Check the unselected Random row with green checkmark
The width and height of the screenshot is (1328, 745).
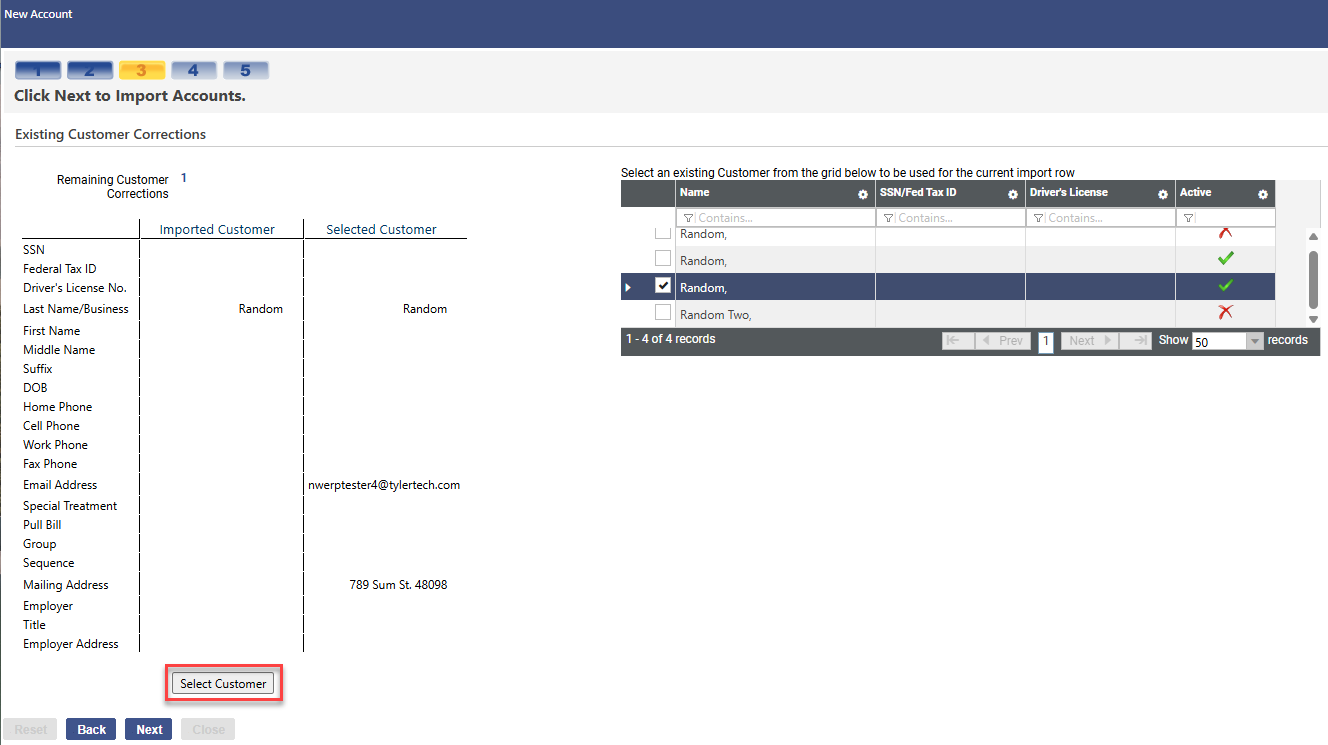point(662,259)
